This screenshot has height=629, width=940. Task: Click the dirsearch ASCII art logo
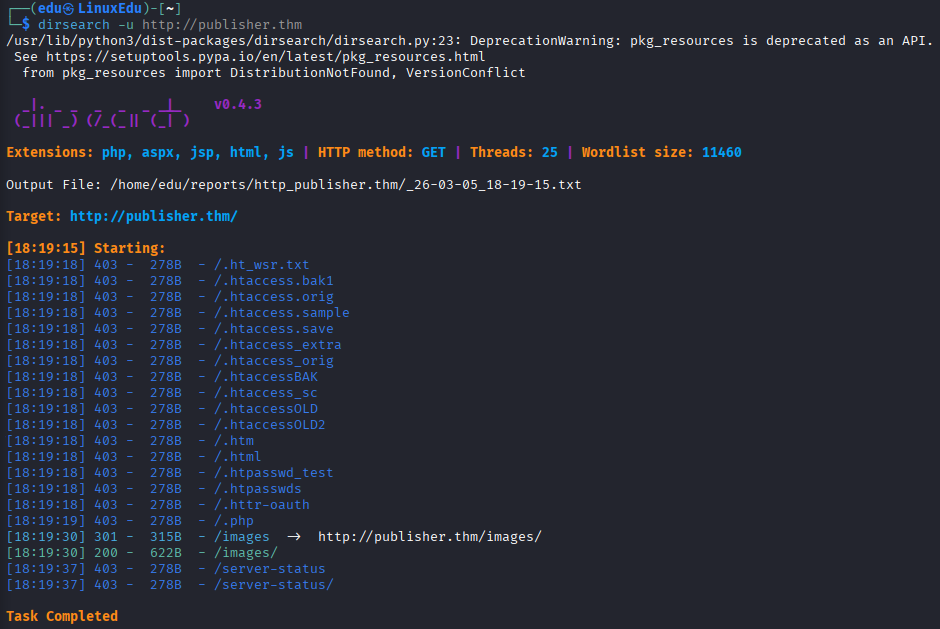tap(102, 113)
